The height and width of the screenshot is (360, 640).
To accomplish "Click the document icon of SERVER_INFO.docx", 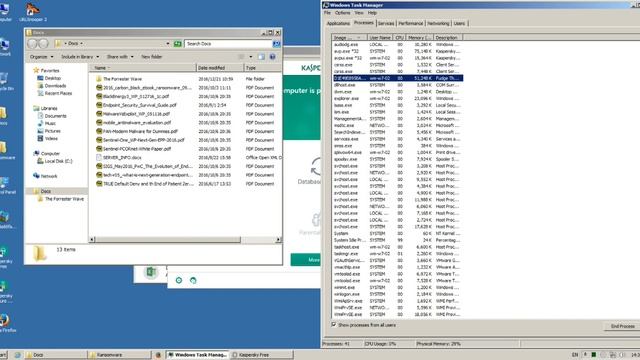I will (x=99, y=158).
